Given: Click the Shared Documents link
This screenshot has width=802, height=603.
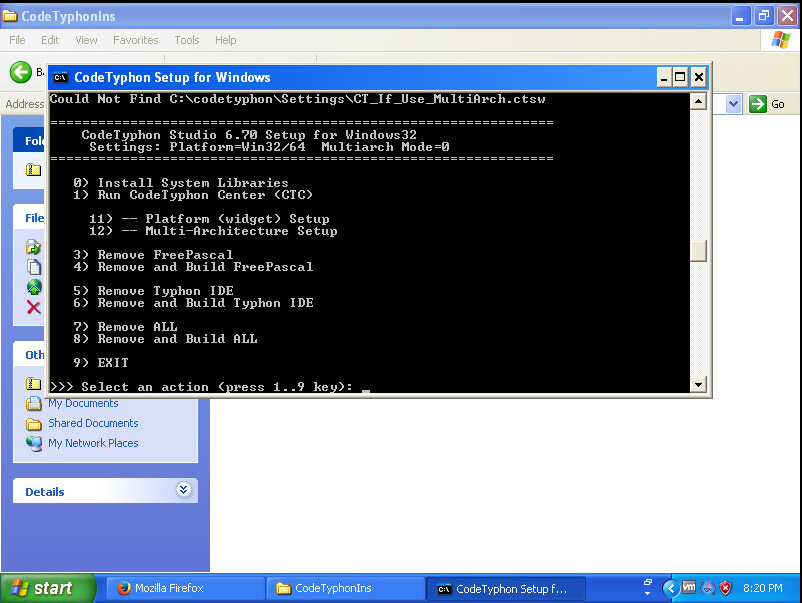Looking at the screenshot, I should point(93,423).
